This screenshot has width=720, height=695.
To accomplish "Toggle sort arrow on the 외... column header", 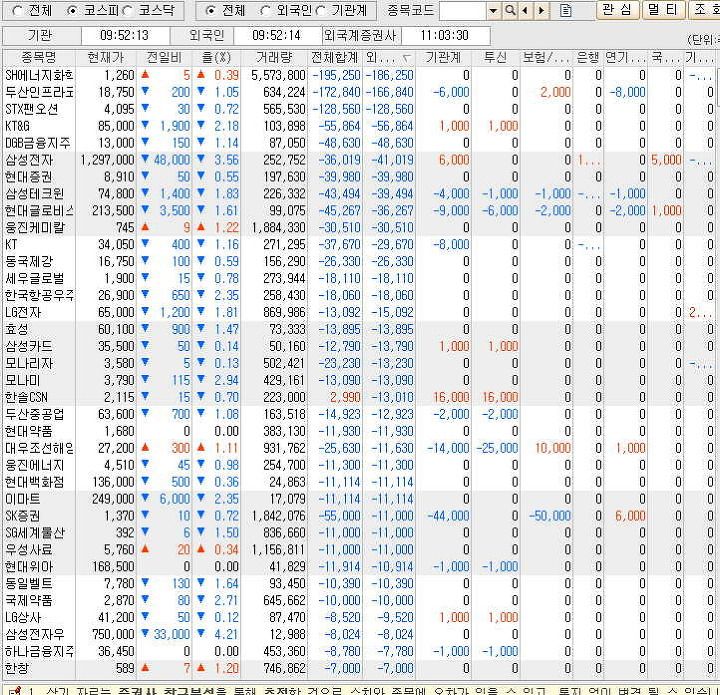I will click(406, 58).
